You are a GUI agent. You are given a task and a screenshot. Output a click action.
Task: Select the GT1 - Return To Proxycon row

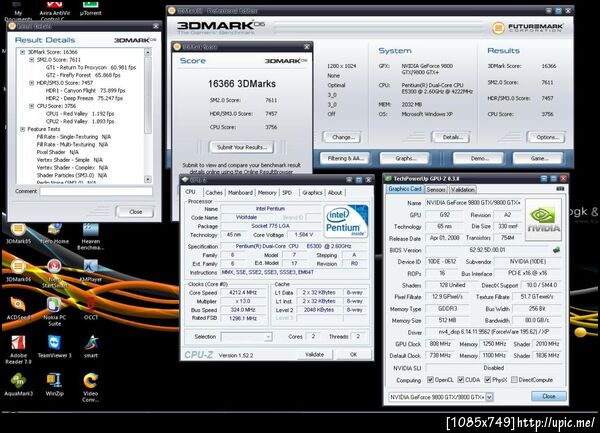pyautogui.click(x=91, y=67)
